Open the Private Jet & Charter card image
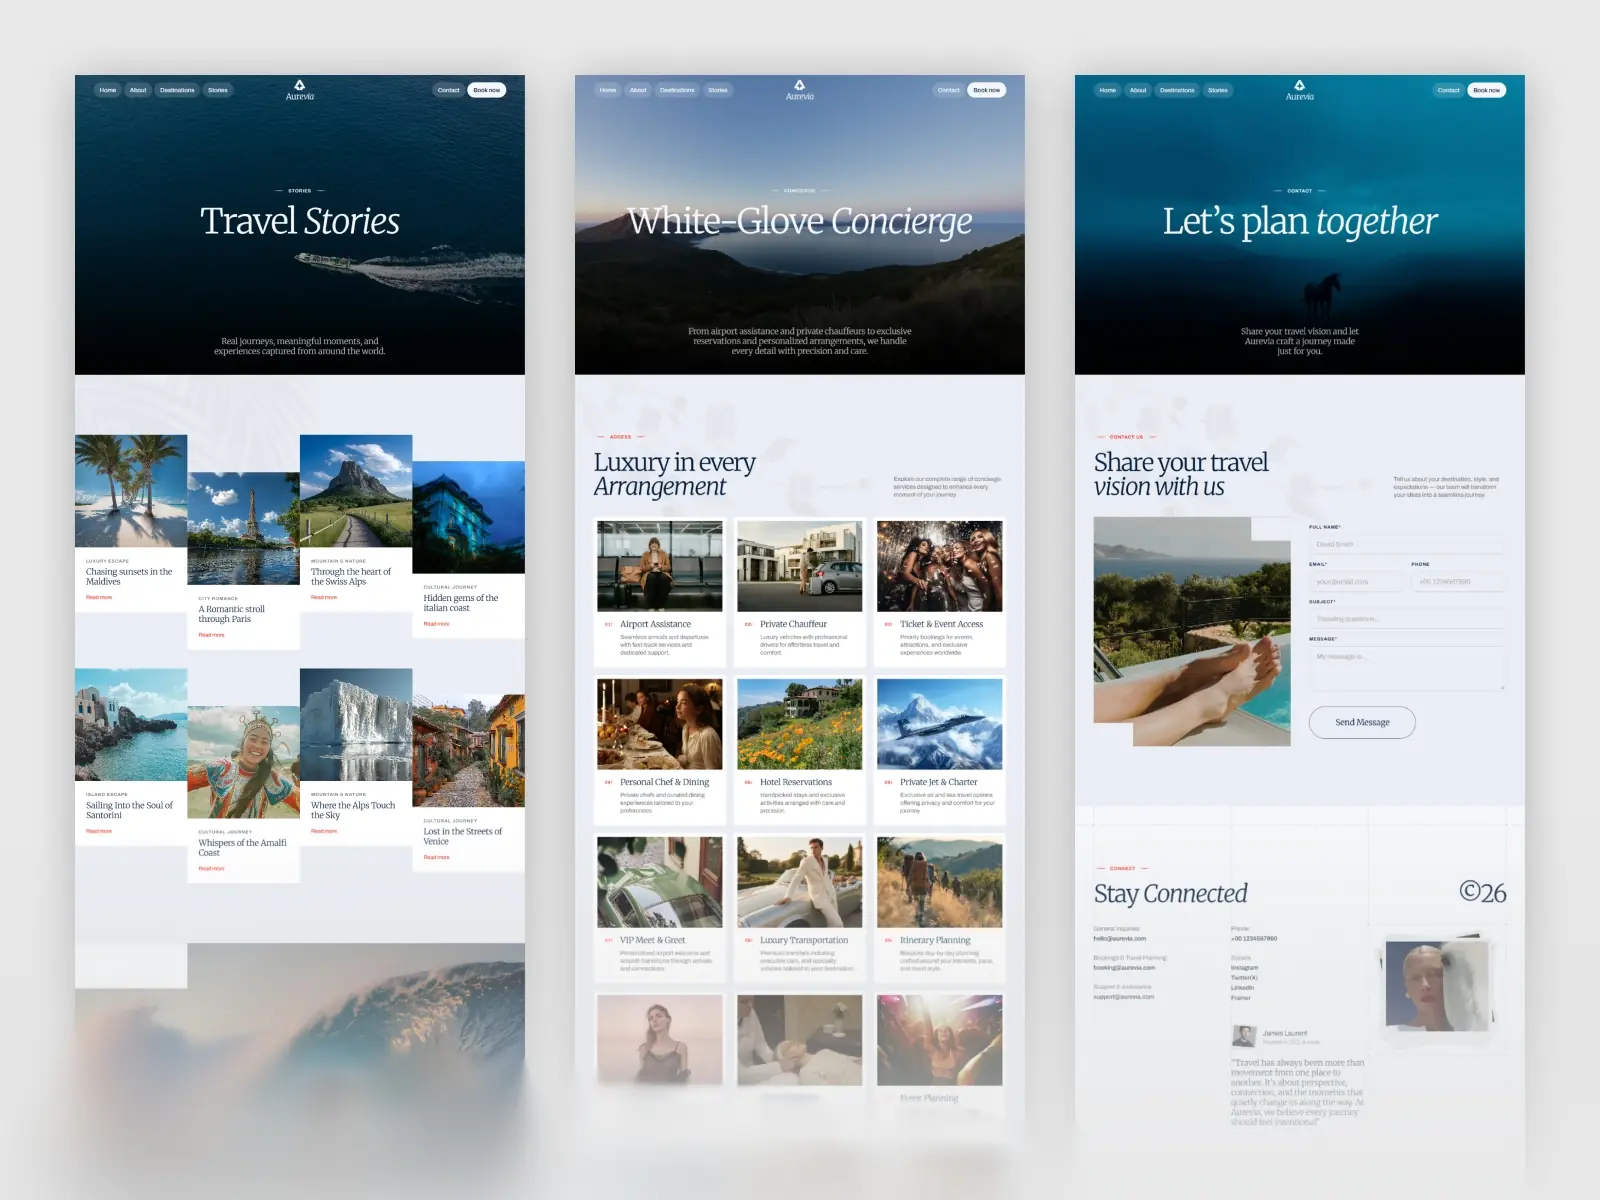1600x1200 pixels. click(940, 724)
